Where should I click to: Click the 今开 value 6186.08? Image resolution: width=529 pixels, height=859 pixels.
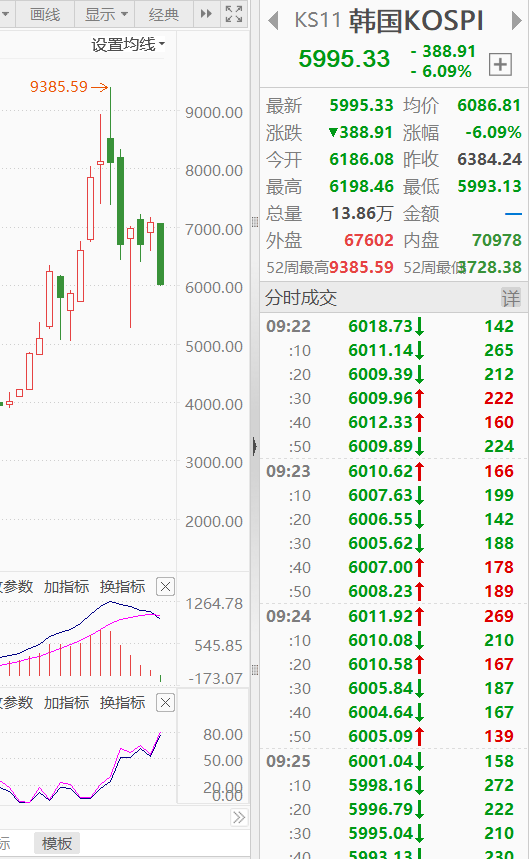point(361,159)
